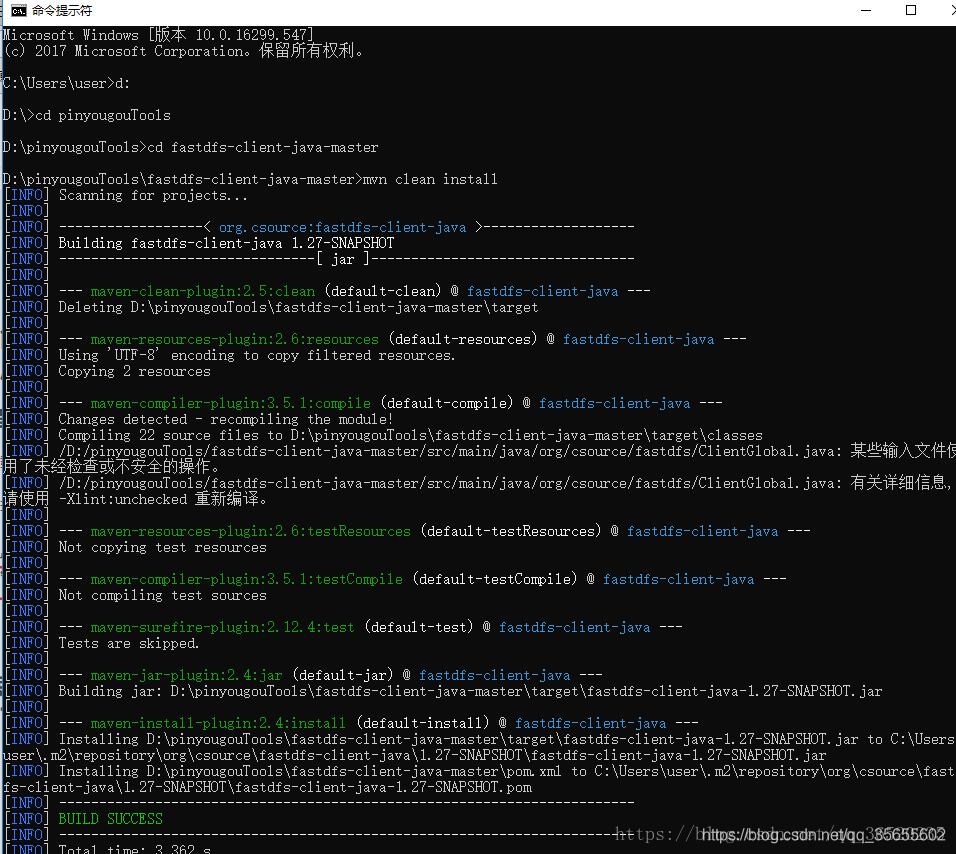This screenshot has width=956, height=854.
Task: Click the 'mvn clean install' command text
Action: coord(430,179)
